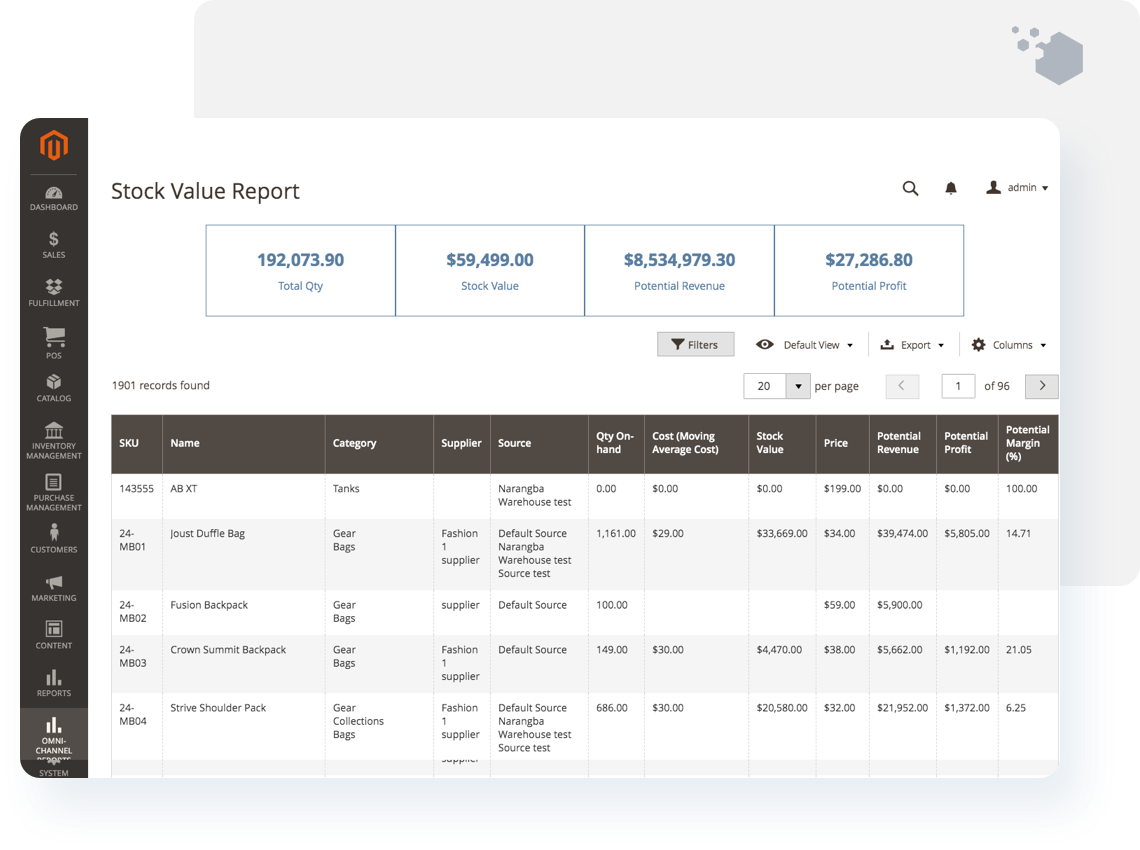Viewport: 1140px width, 850px height.
Task: Open Inventory Management sidebar menu
Action: [54, 441]
